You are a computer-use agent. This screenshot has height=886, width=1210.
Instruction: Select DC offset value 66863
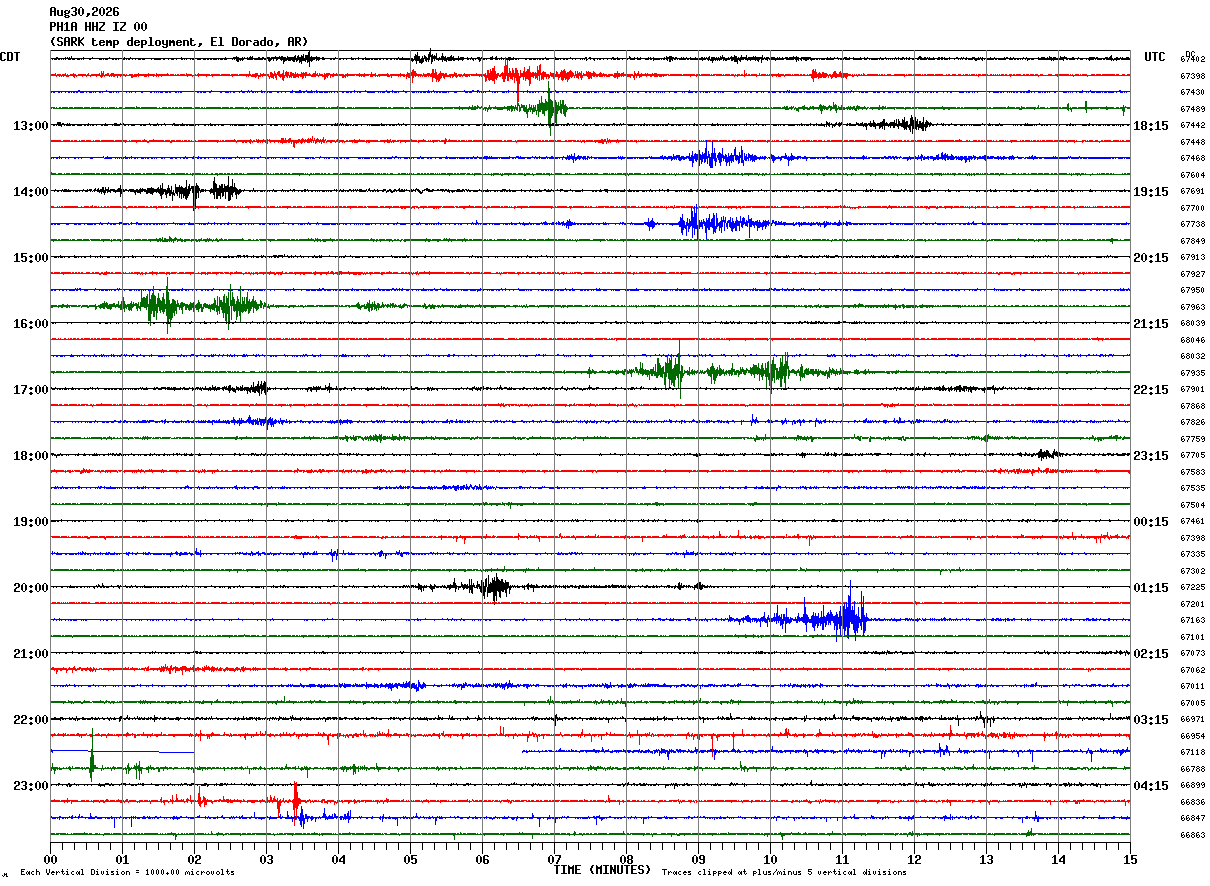(1192, 835)
